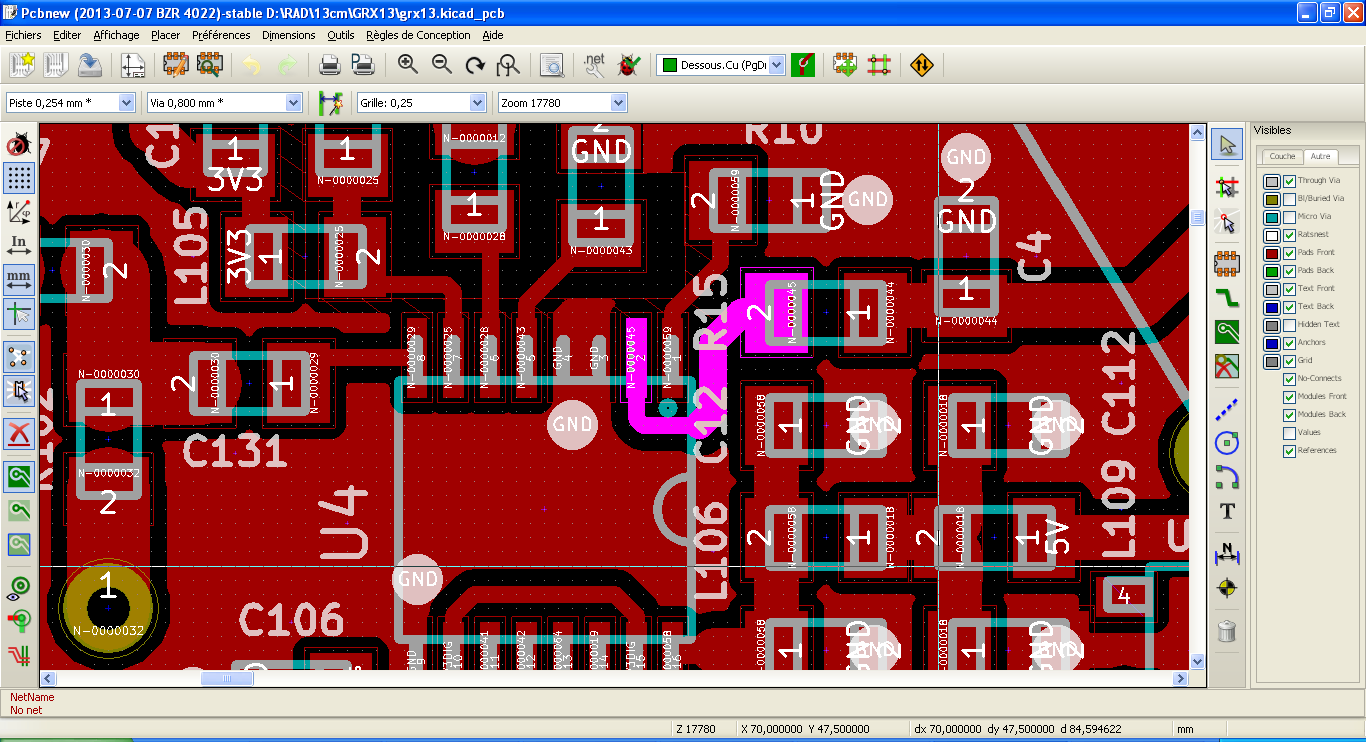This screenshot has height=742, width=1366.
Task: Select the delete items trash tool
Action: (1227, 631)
